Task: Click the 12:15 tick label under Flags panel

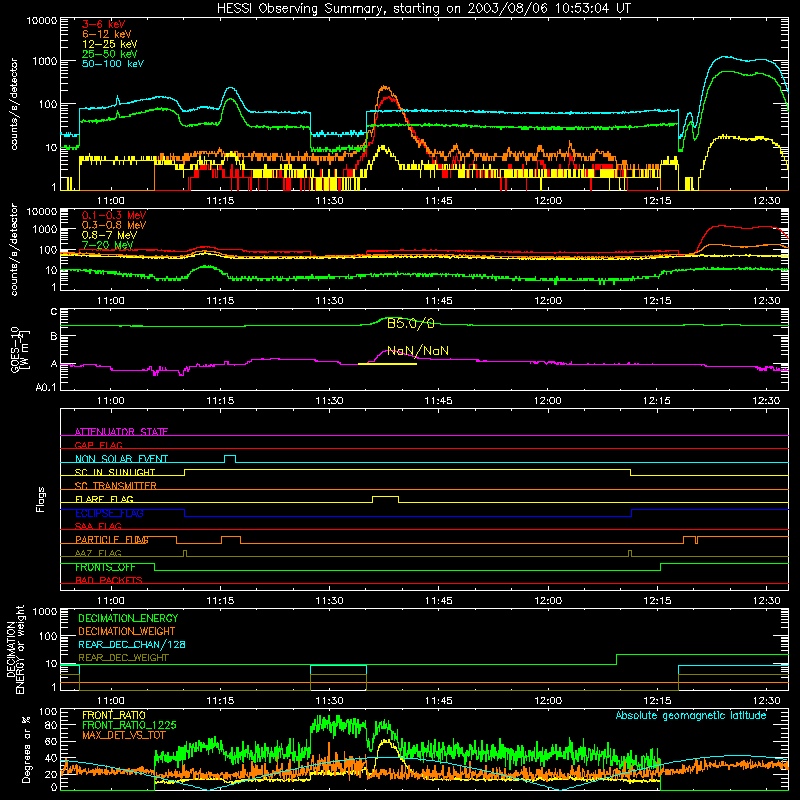Action: [657, 601]
